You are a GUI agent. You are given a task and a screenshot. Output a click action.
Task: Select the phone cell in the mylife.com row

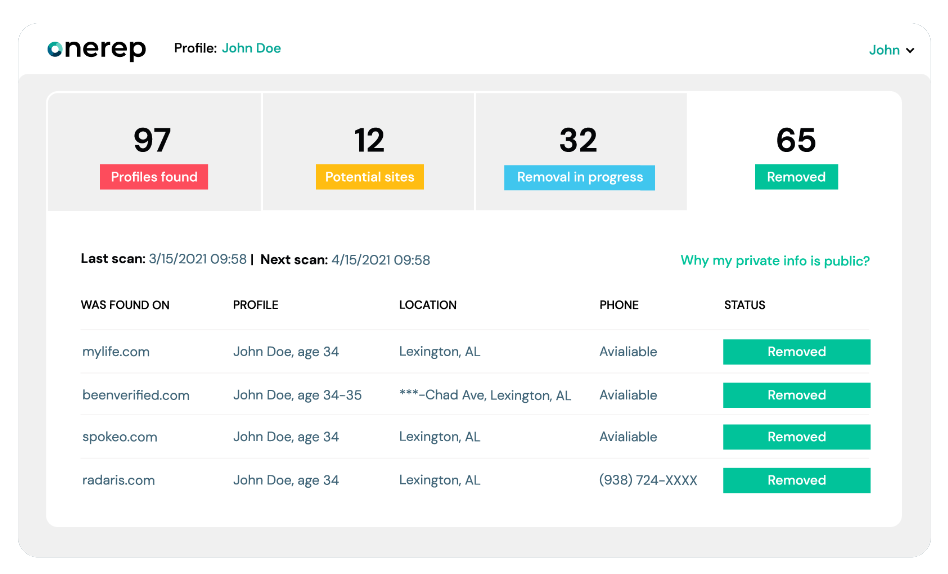click(628, 352)
